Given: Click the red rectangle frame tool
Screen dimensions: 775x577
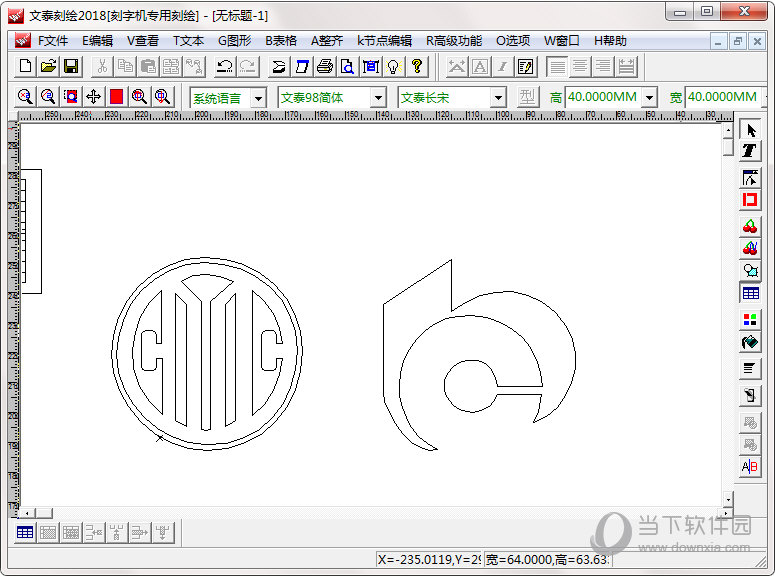Looking at the screenshot, I should pyautogui.click(x=750, y=200).
